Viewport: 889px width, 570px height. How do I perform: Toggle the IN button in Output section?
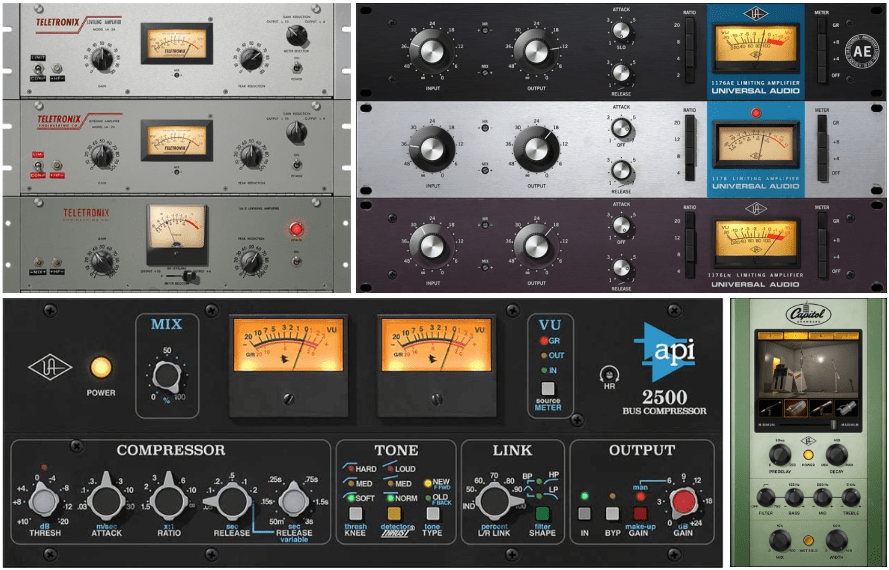[x=586, y=513]
